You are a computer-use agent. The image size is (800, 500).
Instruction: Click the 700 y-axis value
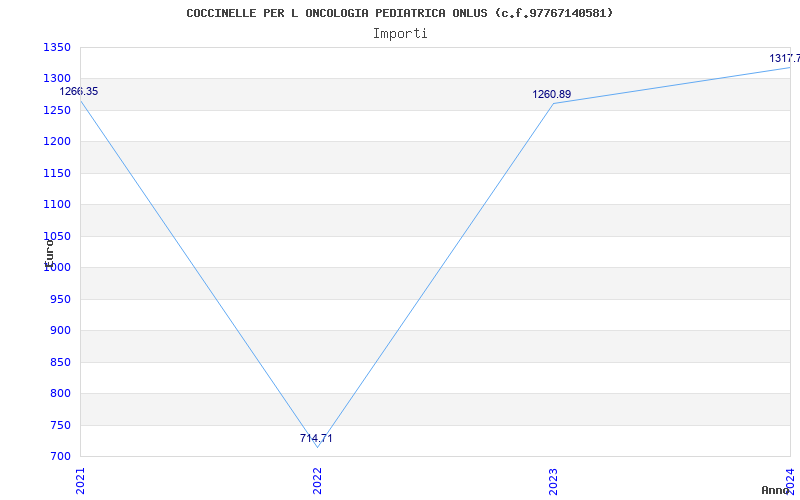point(60,456)
